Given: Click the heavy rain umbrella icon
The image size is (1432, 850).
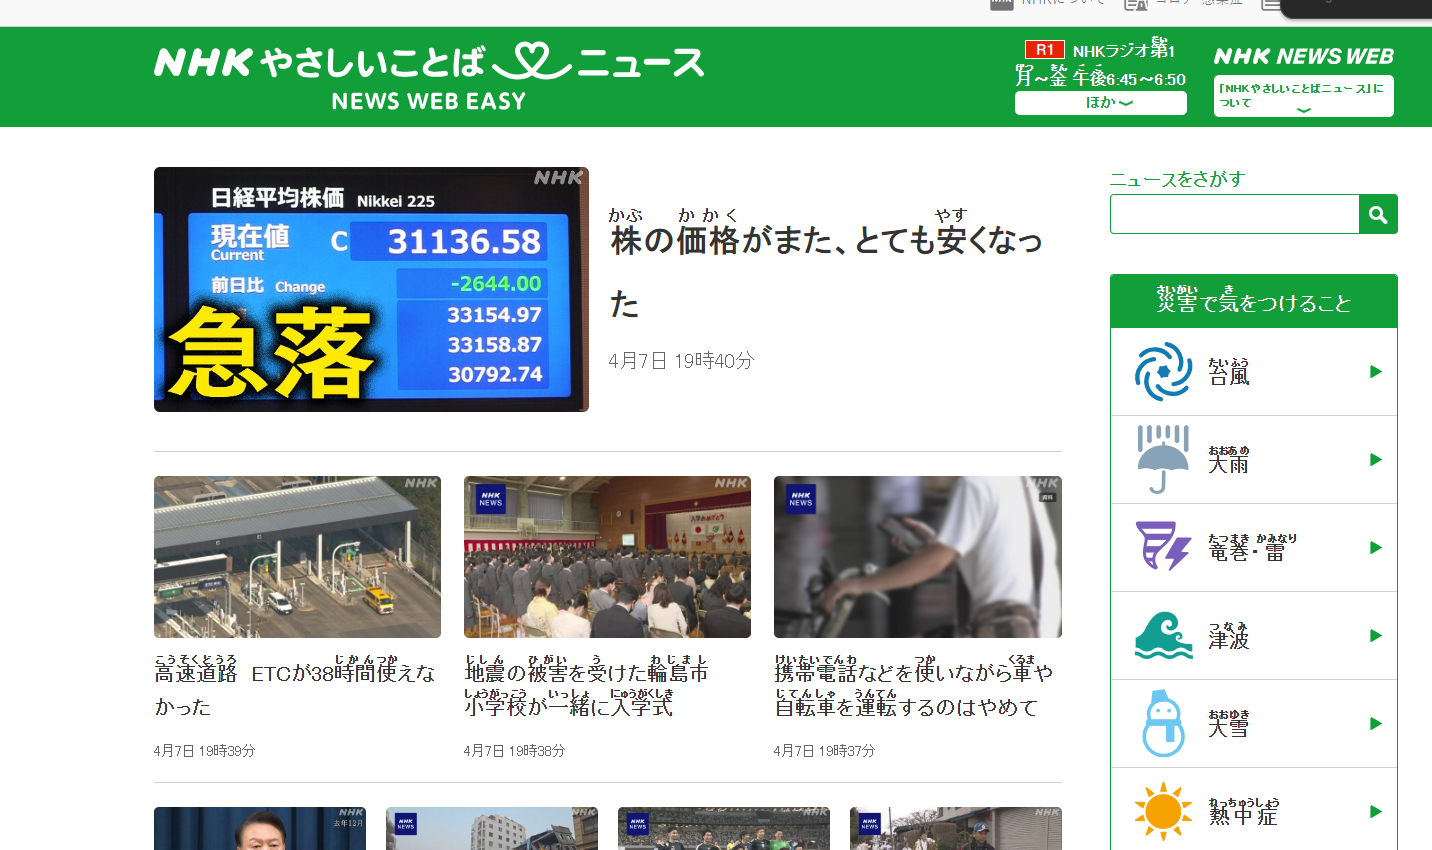Looking at the screenshot, I should point(1163,460).
